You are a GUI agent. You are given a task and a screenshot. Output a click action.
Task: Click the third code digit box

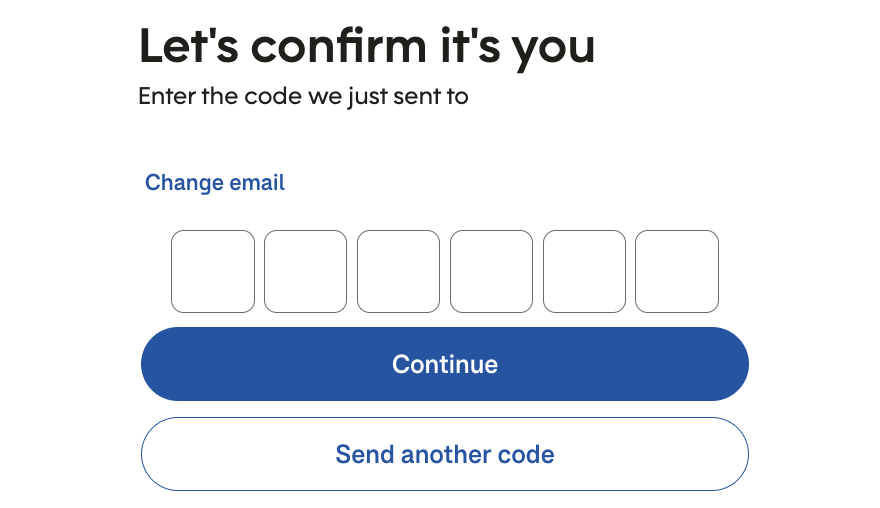(x=398, y=271)
